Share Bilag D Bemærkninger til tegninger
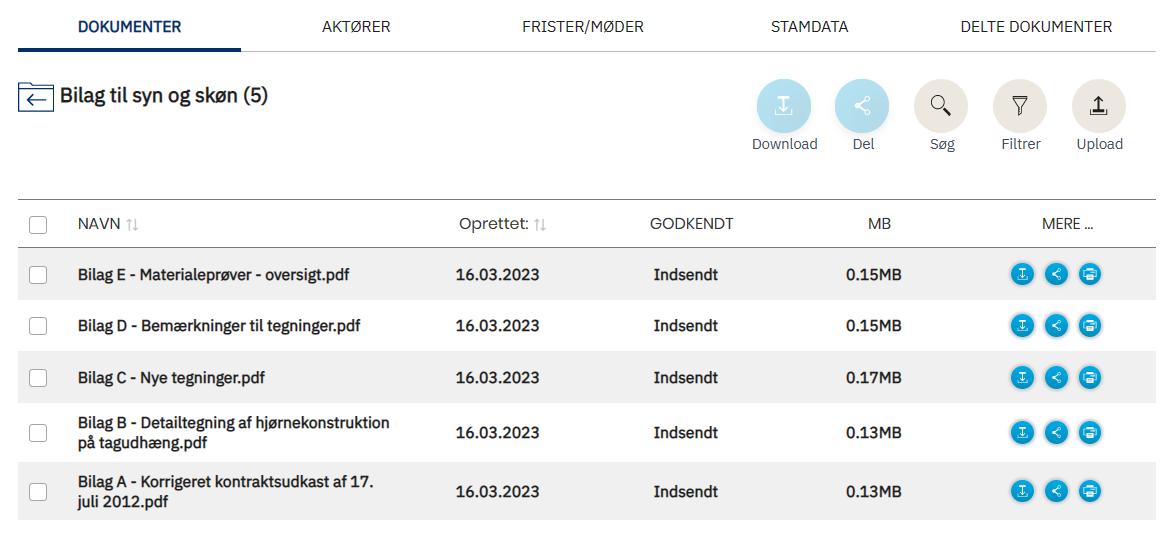Screen dimensions: 1176x540 1056,325
